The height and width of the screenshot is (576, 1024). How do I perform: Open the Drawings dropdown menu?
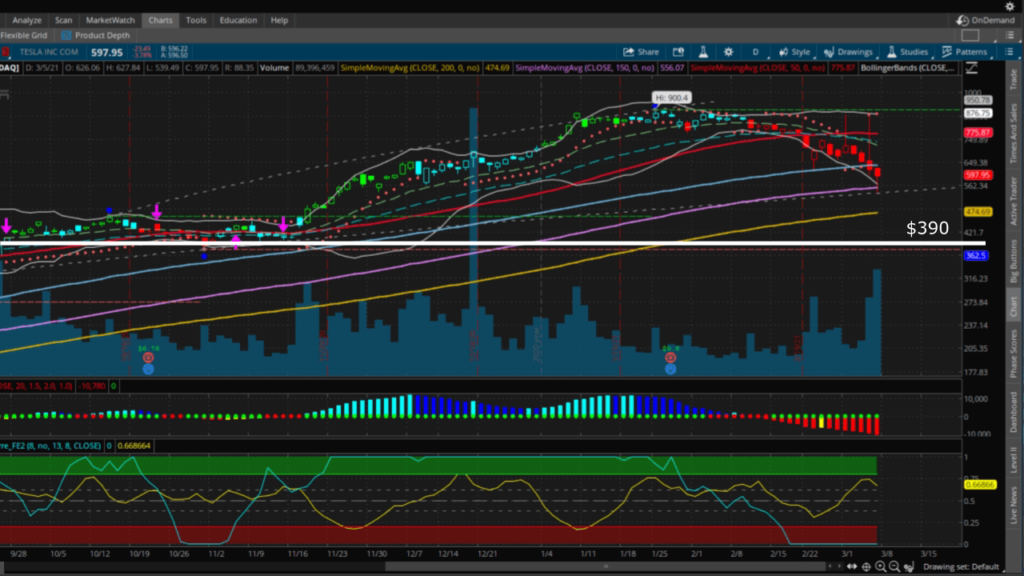pyautogui.click(x=848, y=52)
